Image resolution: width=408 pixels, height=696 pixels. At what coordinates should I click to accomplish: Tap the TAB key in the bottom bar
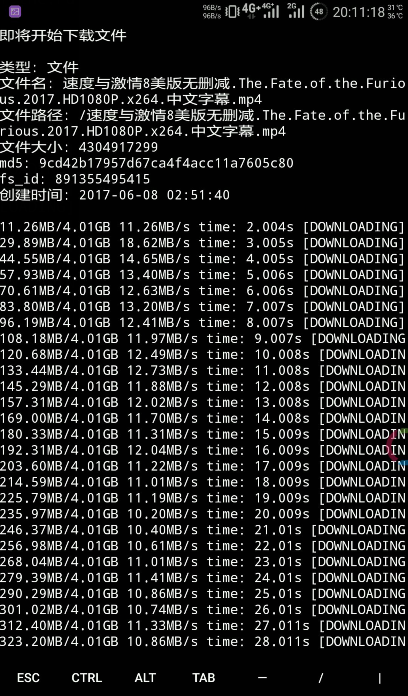point(204,678)
